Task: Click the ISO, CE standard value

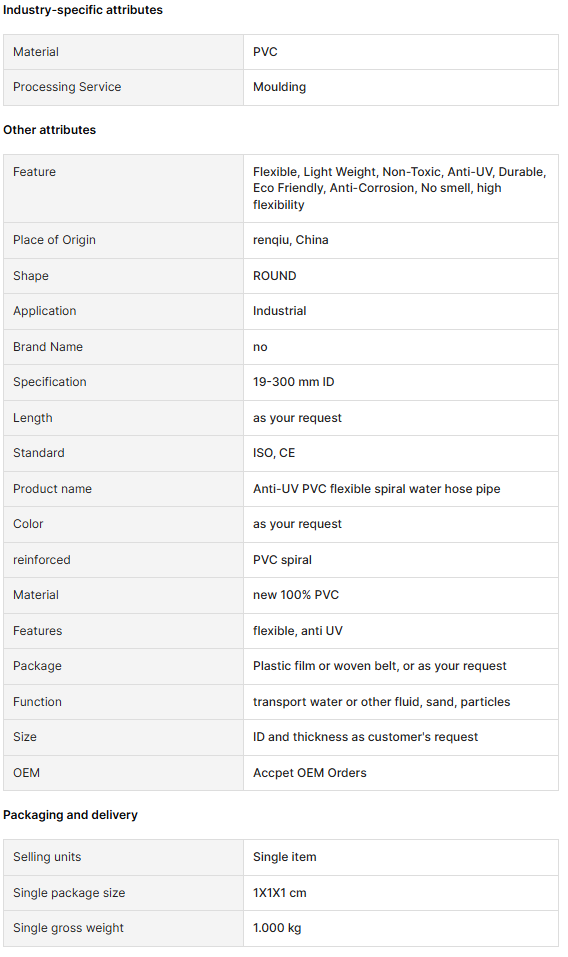Action: [x=274, y=453]
